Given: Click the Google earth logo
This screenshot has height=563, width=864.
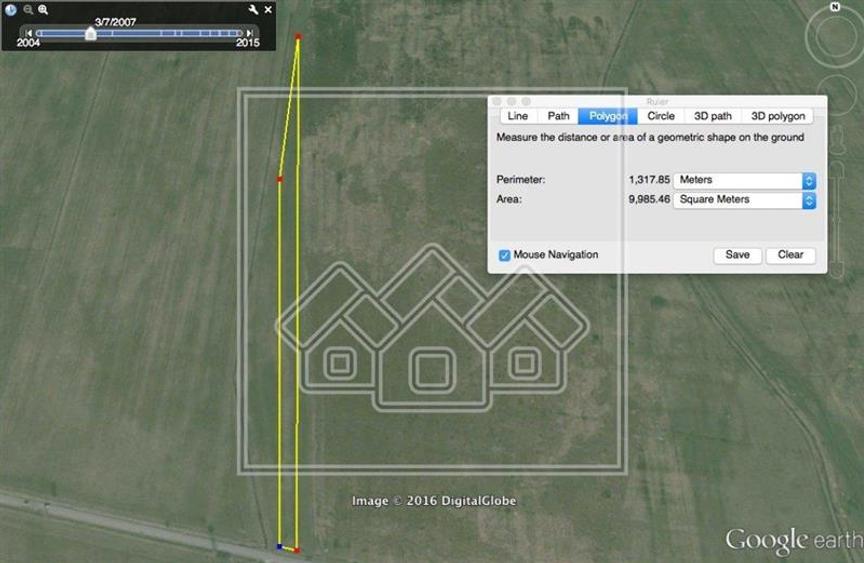Looking at the screenshot, I should pyautogui.click(x=793, y=541).
